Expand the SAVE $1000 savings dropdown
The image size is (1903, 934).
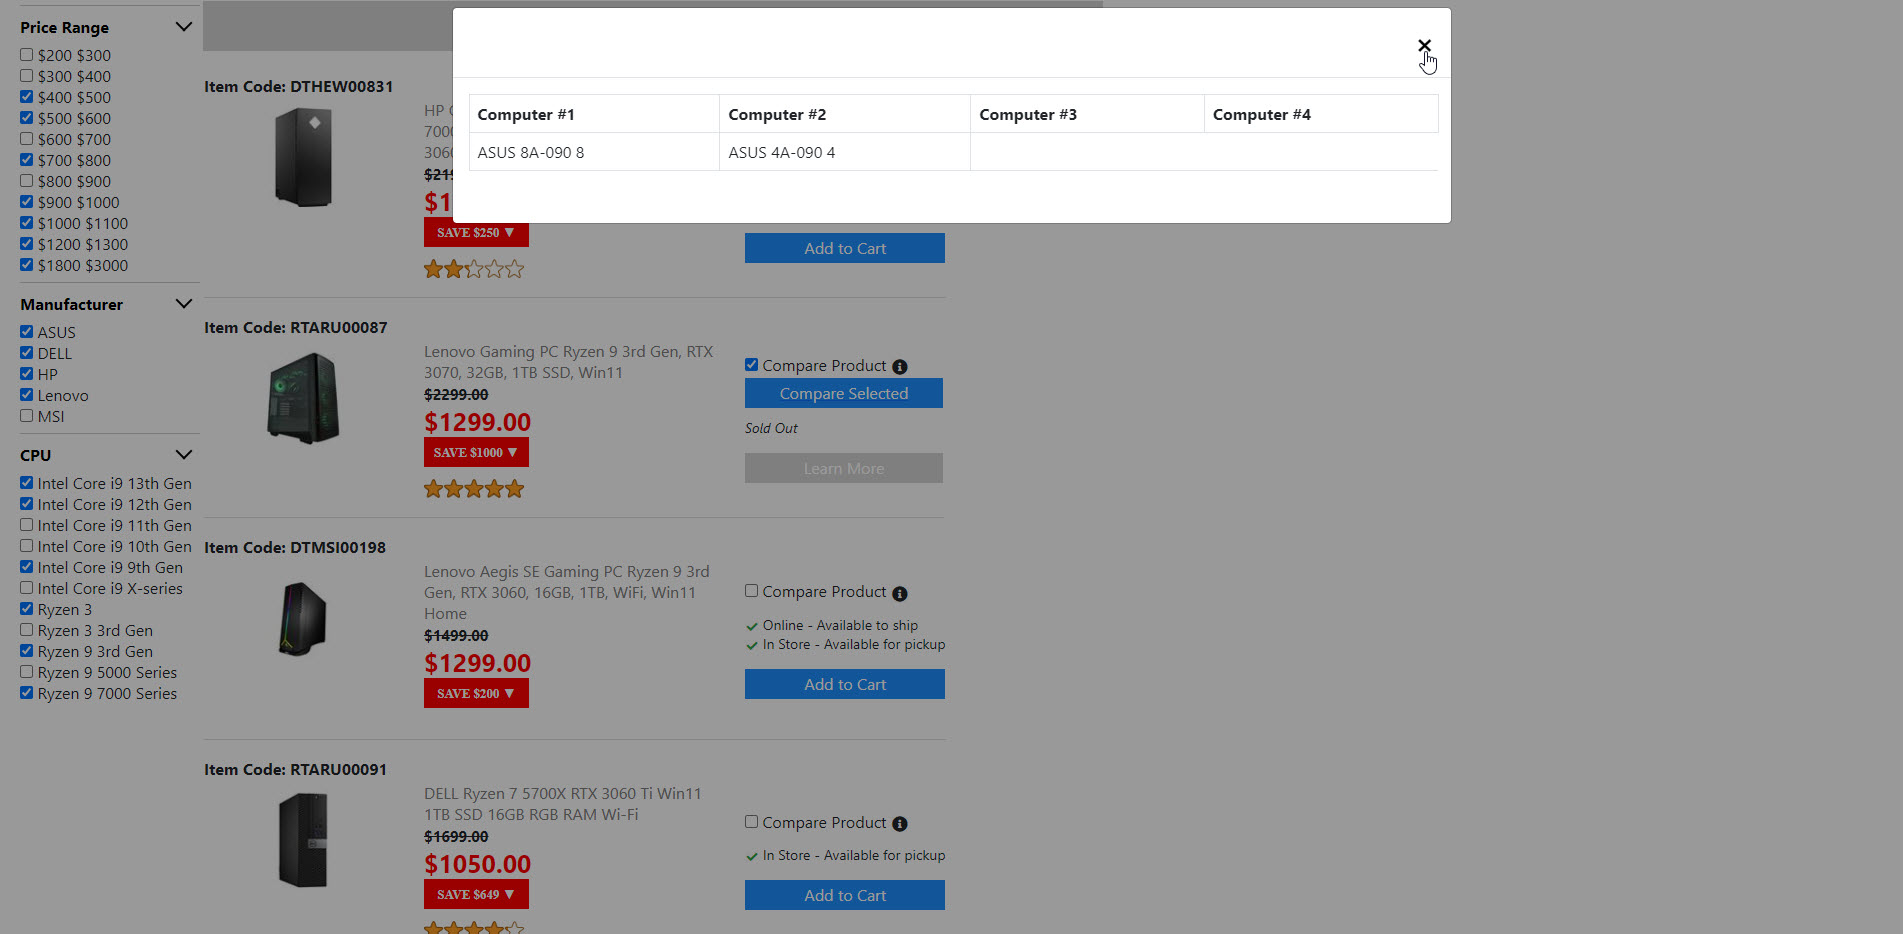coord(476,453)
